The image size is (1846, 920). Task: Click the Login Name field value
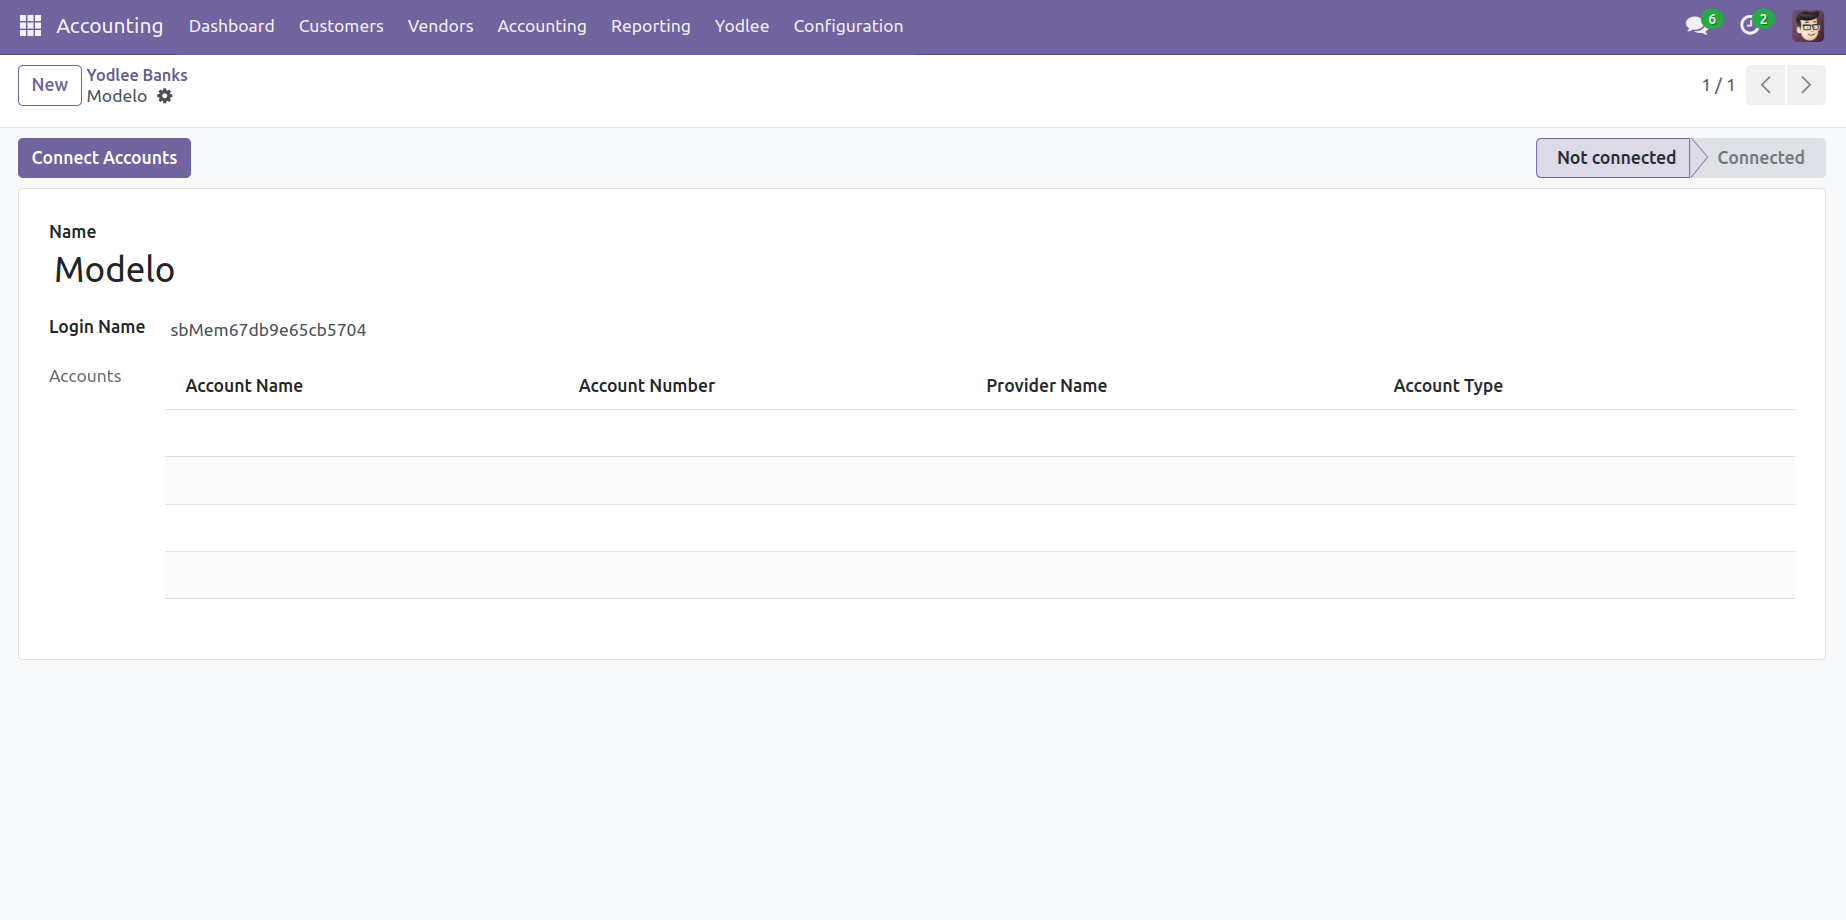point(268,330)
